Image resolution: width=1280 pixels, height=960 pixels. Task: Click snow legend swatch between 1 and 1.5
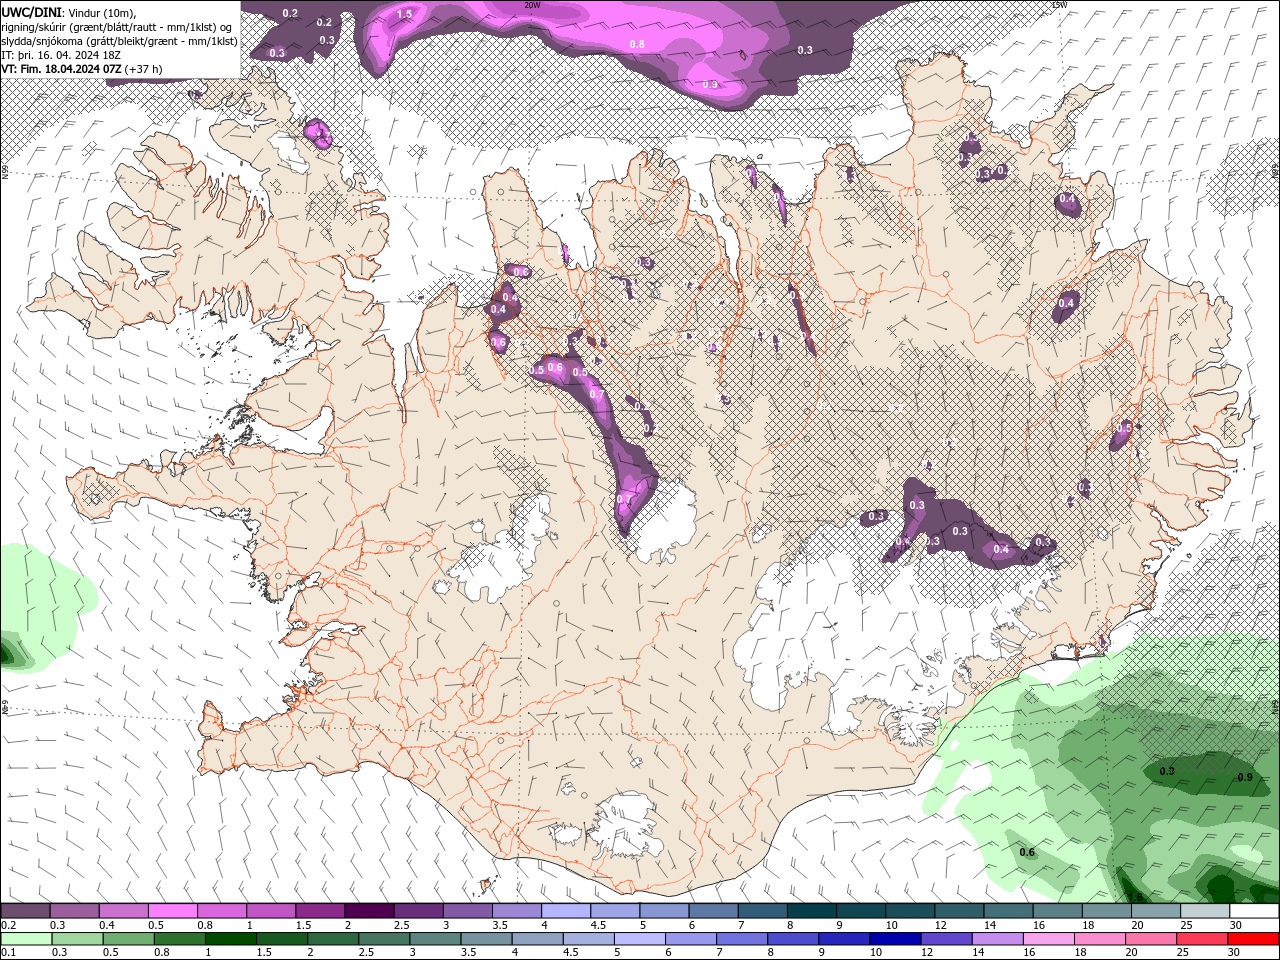(271, 911)
